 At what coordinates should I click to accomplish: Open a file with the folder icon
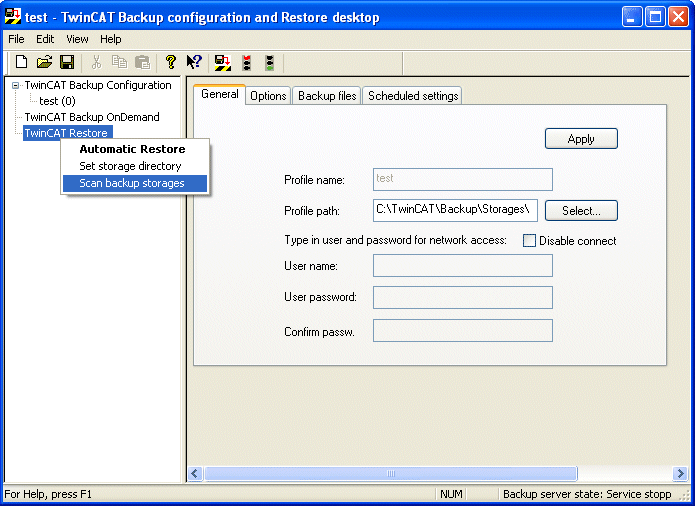pyautogui.click(x=44, y=62)
